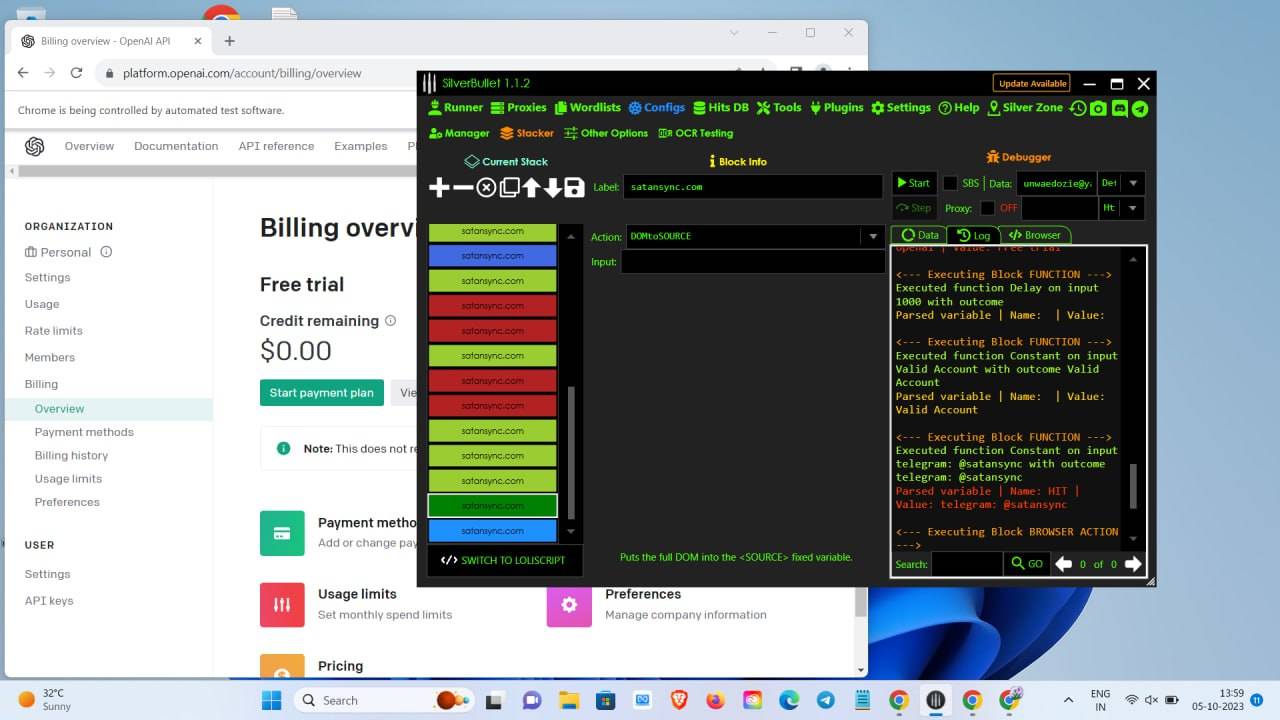The width and height of the screenshot is (1280, 720).
Task: Select the dark green highlighted stack block
Action: point(492,506)
